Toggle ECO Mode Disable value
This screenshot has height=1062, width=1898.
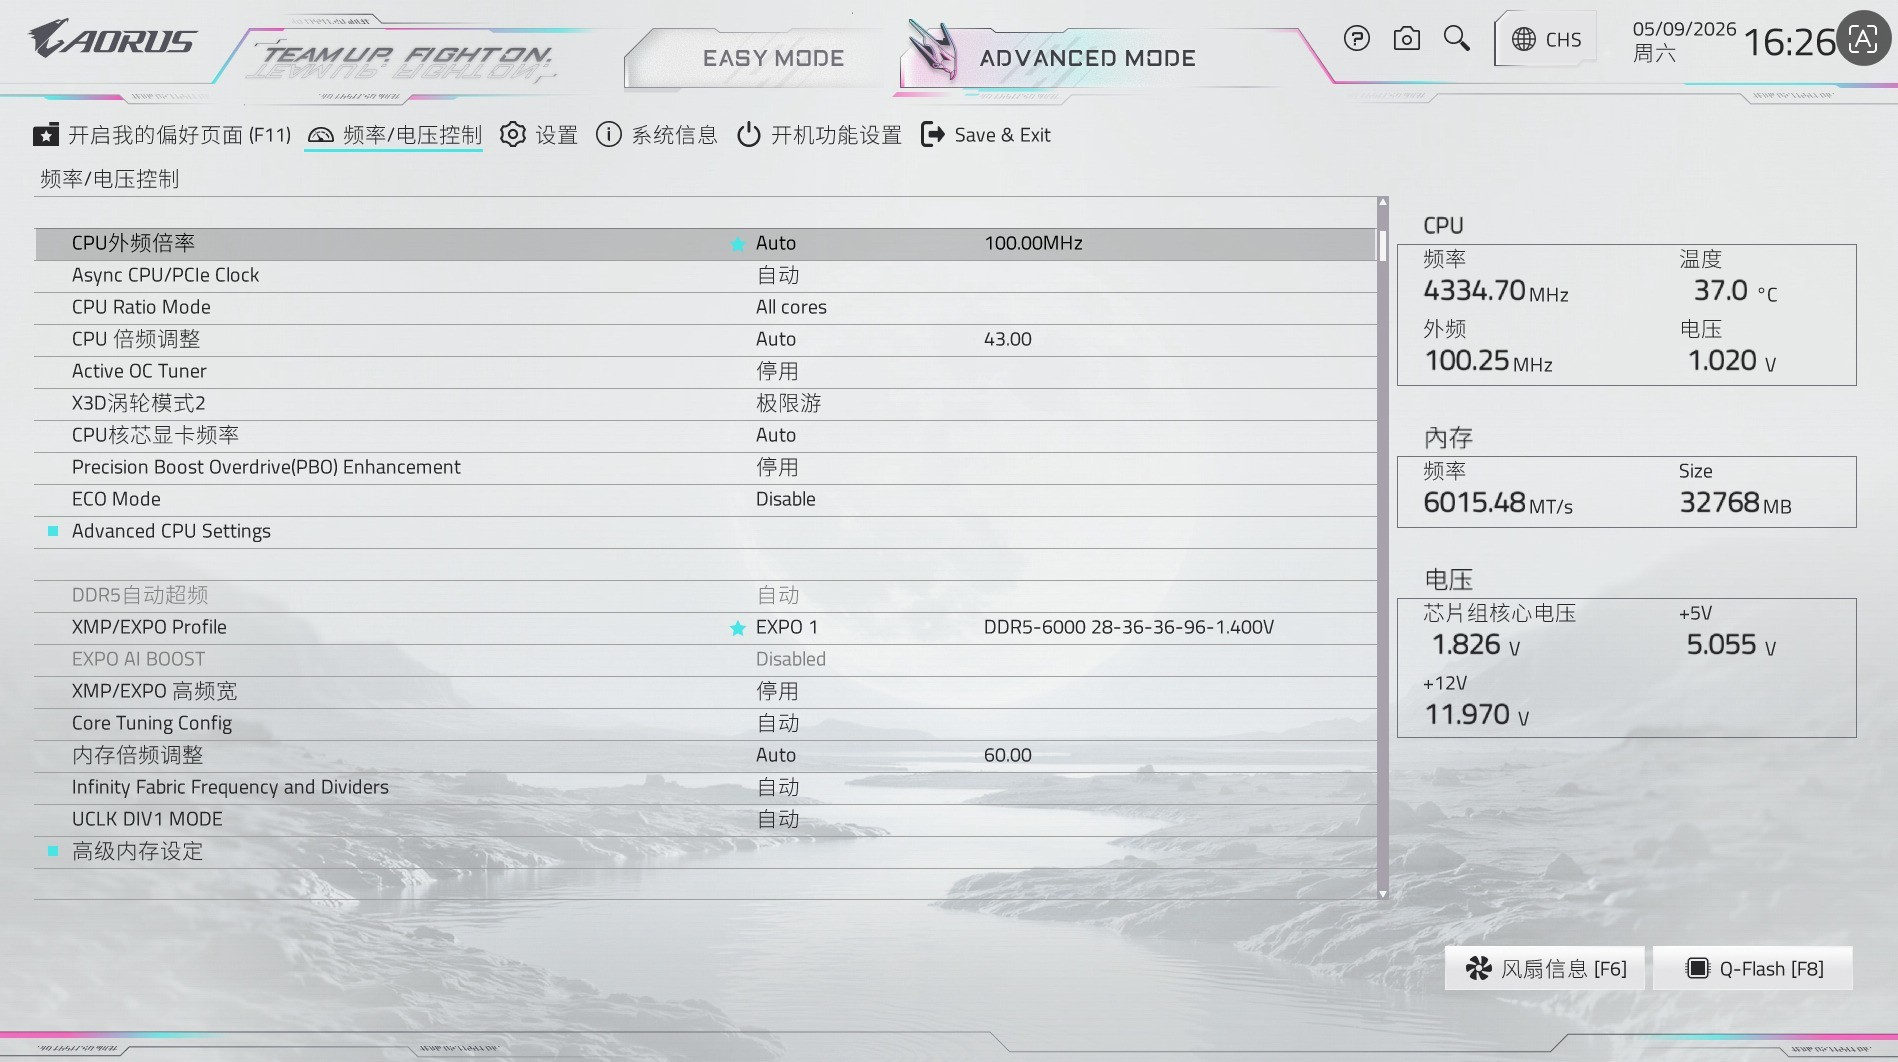coord(785,499)
